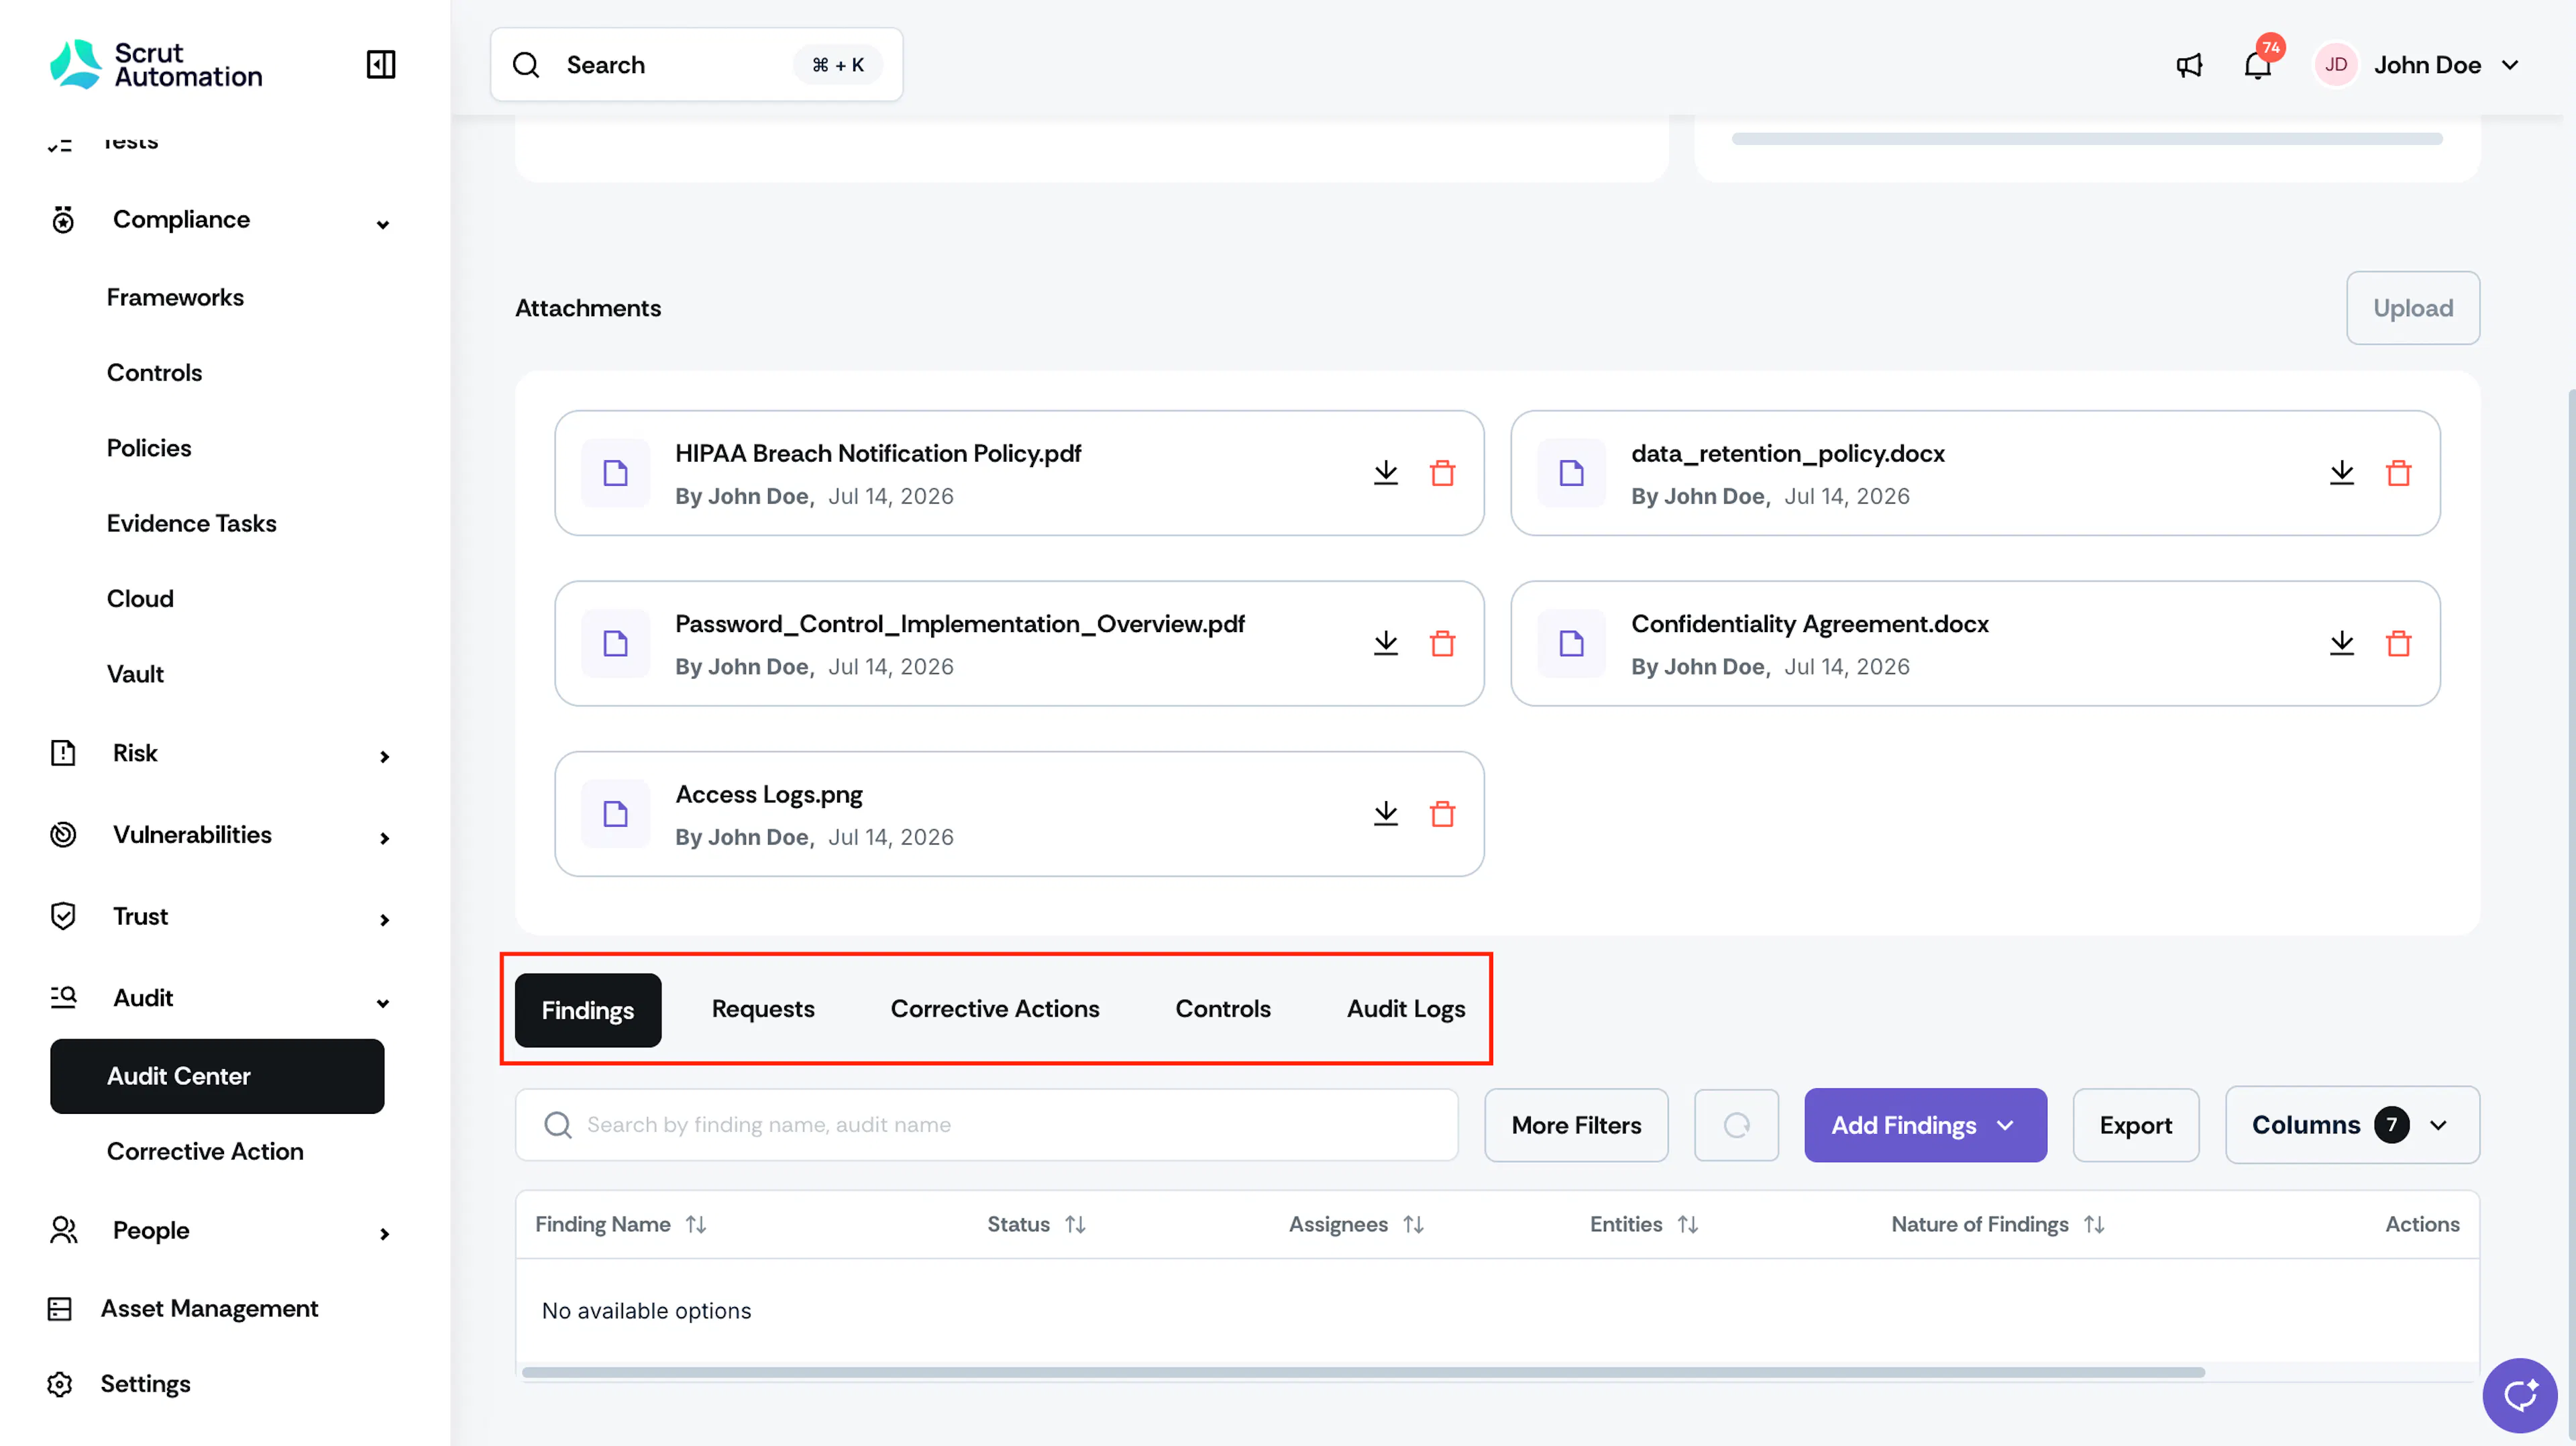Click the Upload attachments button
Image resolution: width=2576 pixels, height=1446 pixels.
click(x=2412, y=308)
